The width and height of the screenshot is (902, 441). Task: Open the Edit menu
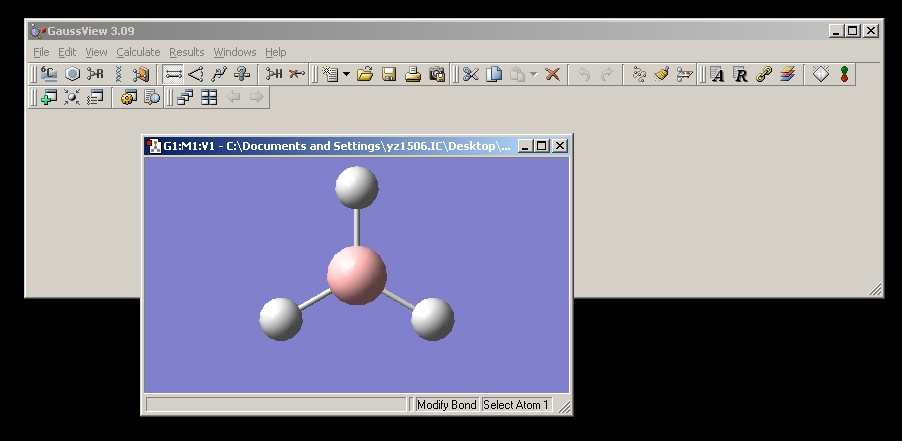click(x=67, y=52)
